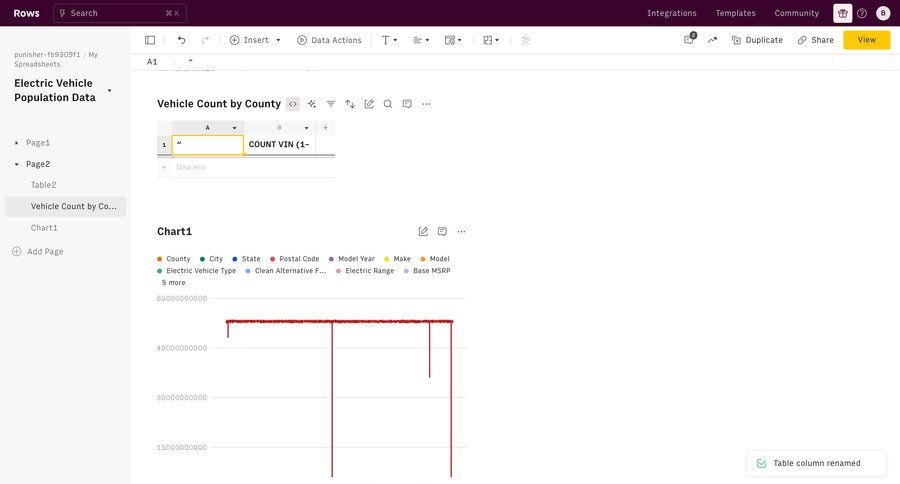This screenshot has height=484, width=900.
Task: Open search in Vehicle Count by County table
Action: (388, 104)
